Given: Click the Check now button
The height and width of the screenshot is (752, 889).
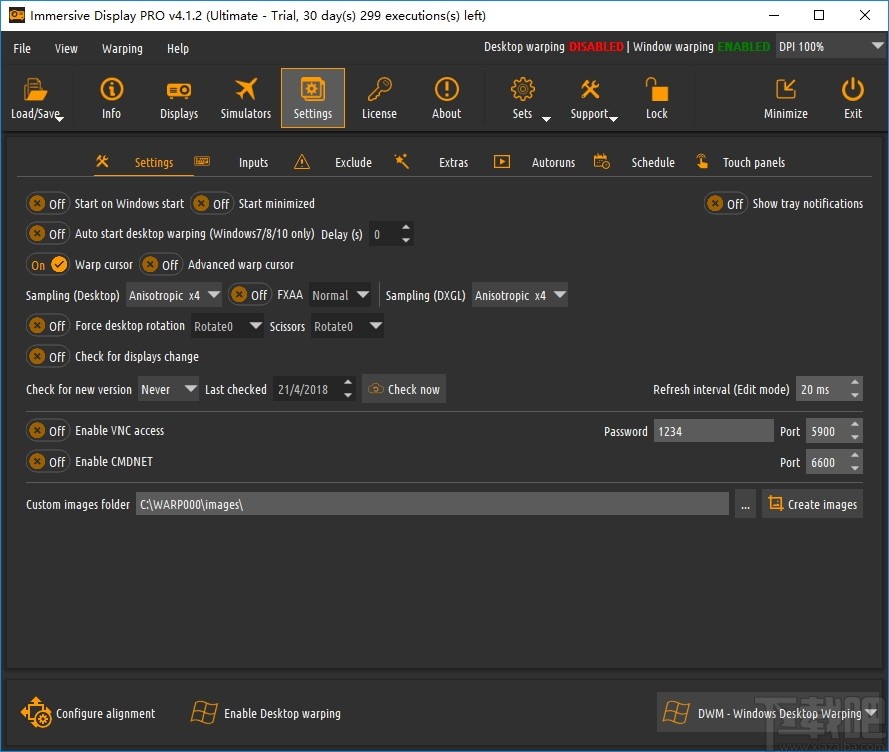Looking at the screenshot, I should pos(404,389).
